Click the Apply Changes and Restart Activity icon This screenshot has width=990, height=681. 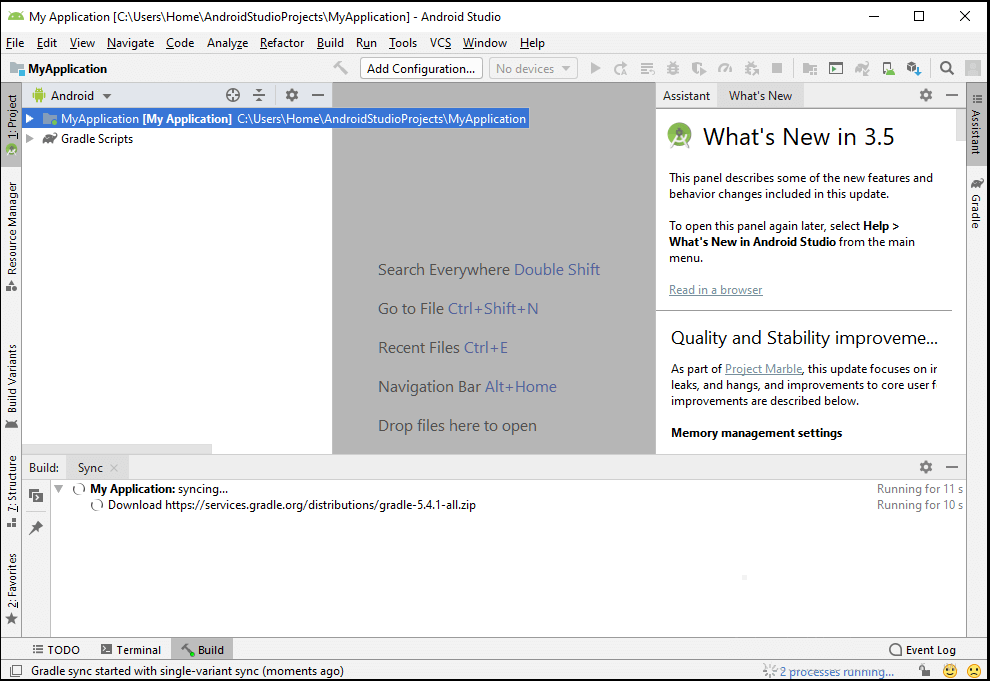(x=621, y=68)
